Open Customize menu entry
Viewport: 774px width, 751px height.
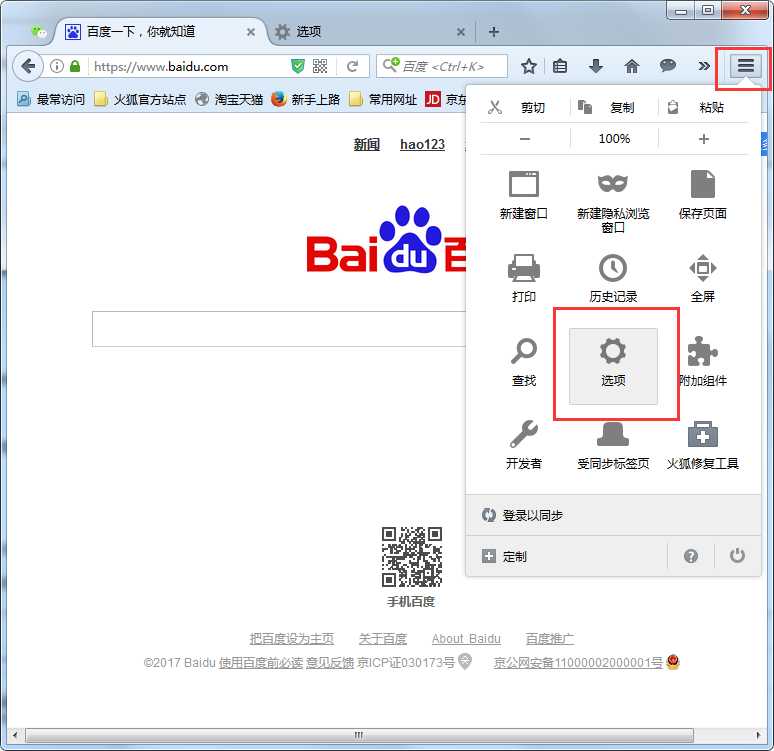point(566,556)
